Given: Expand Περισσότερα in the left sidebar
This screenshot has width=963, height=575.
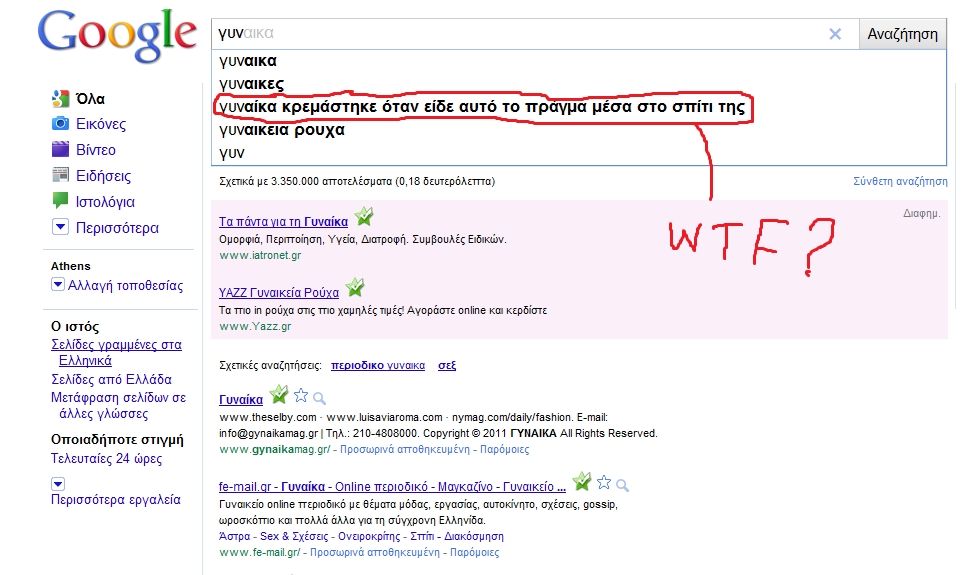Looking at the screenshot, I should tap(60, 228).
